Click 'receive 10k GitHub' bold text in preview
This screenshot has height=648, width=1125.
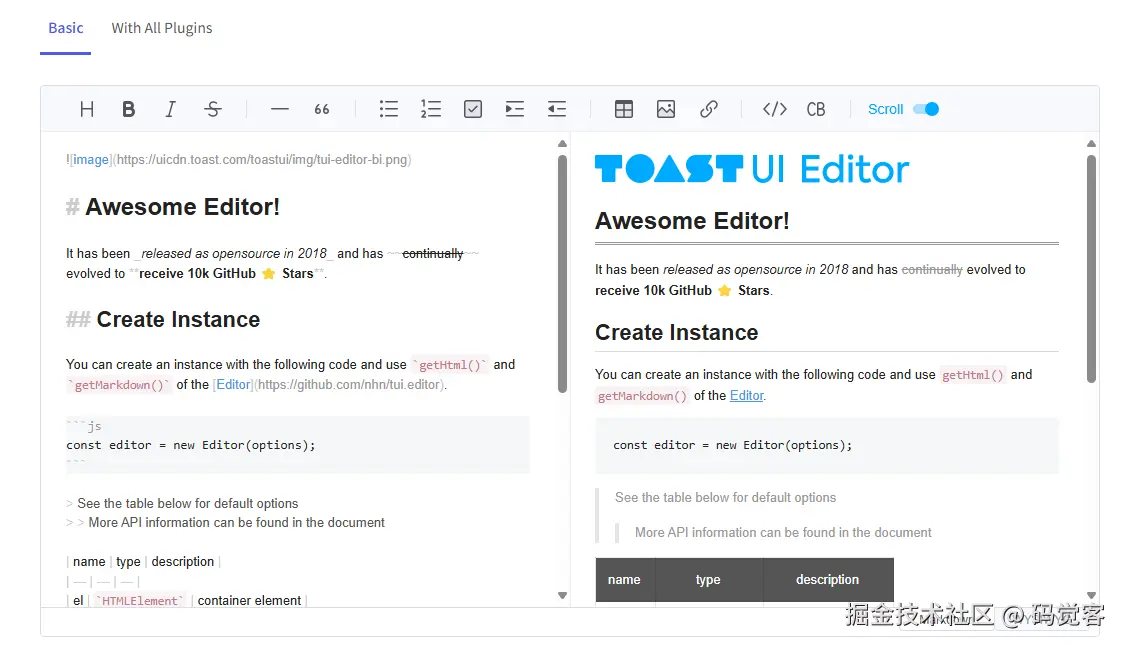pyautogui.click(x=653, y=290)
